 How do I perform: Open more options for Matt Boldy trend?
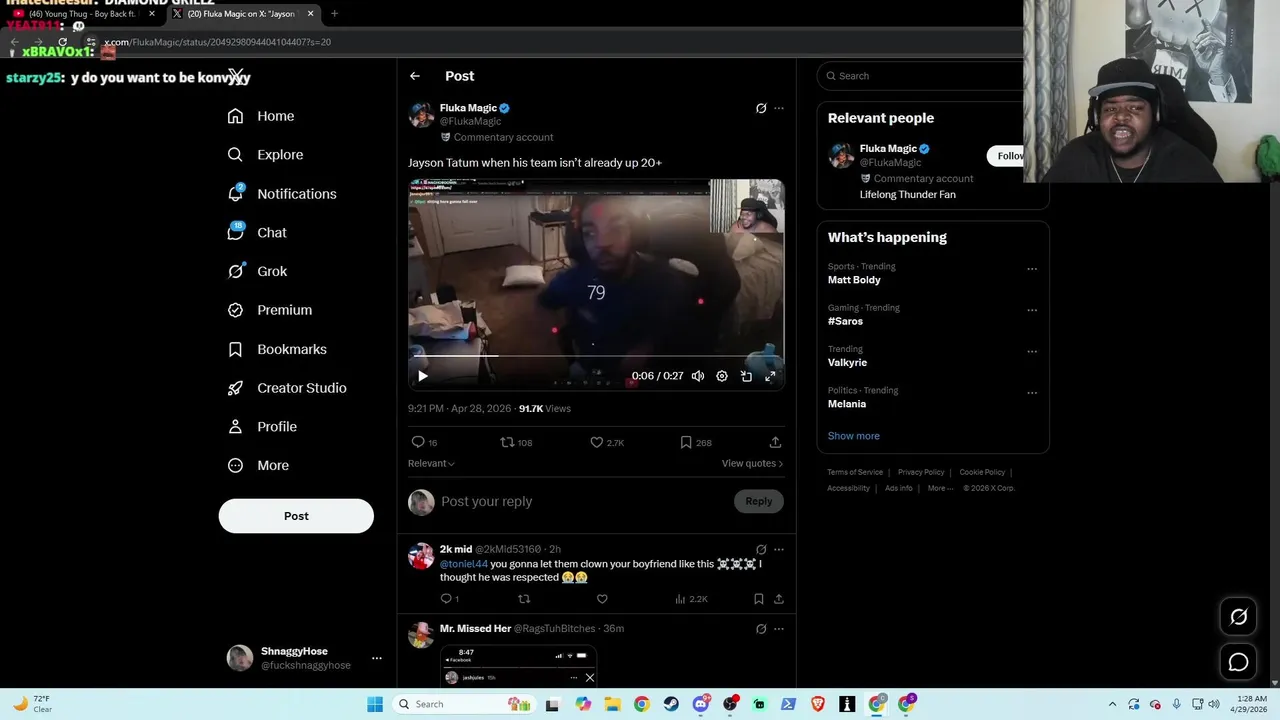pos(1032,269)
